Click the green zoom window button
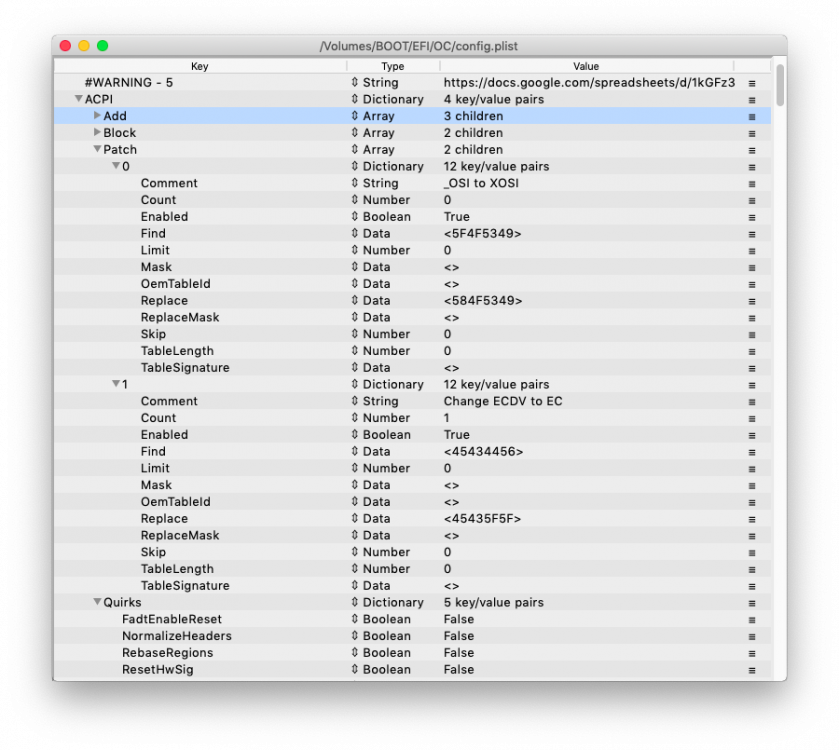The height and width of the screenshot is (750, 839). click(x=103, y=45)
